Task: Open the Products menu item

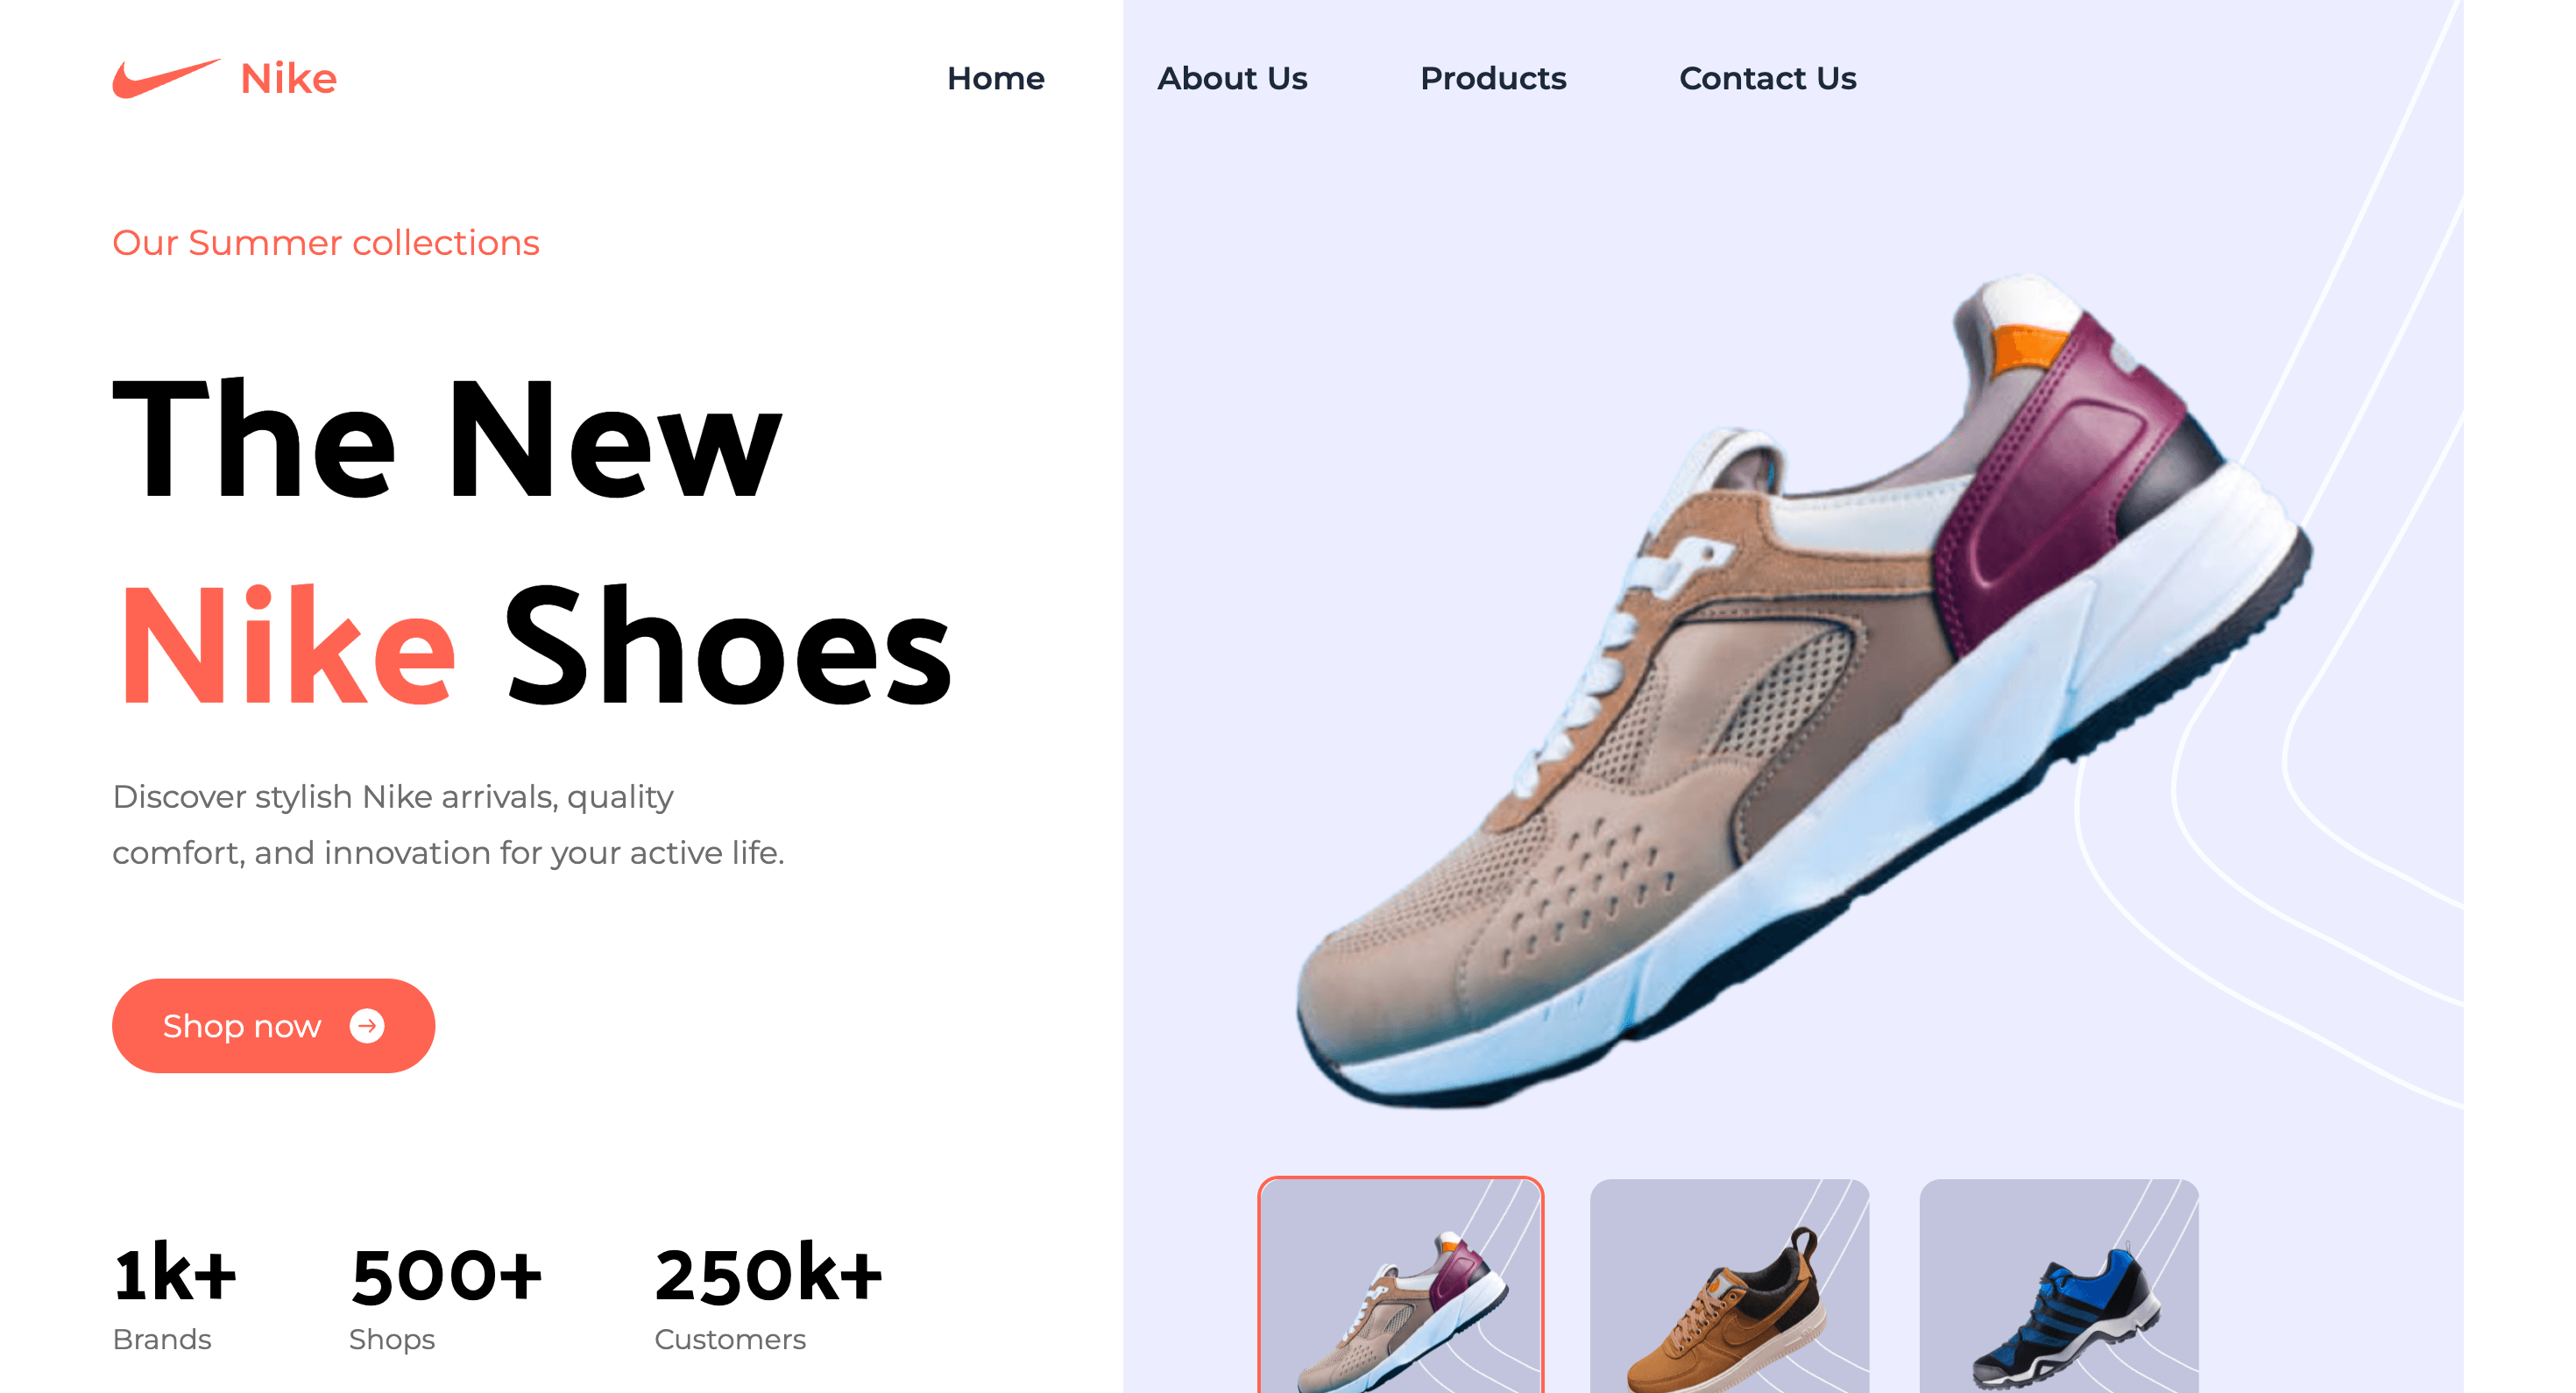Action: coord(1493,78)
